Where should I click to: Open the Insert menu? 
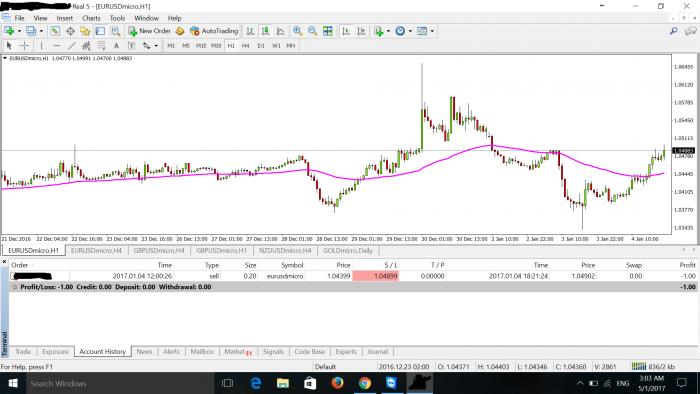65,18
